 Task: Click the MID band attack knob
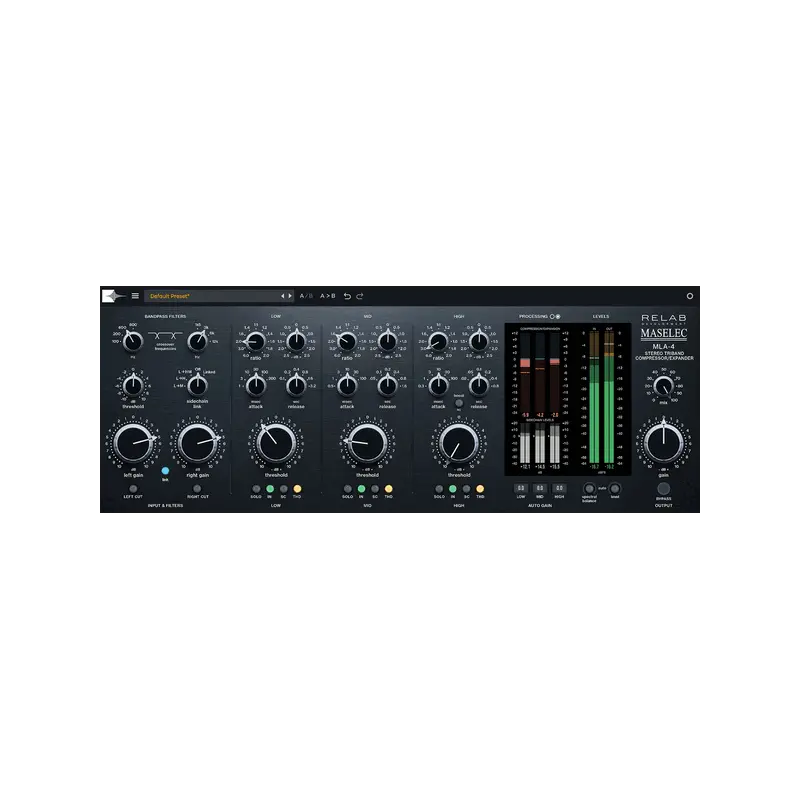click(x=347, y=386)
